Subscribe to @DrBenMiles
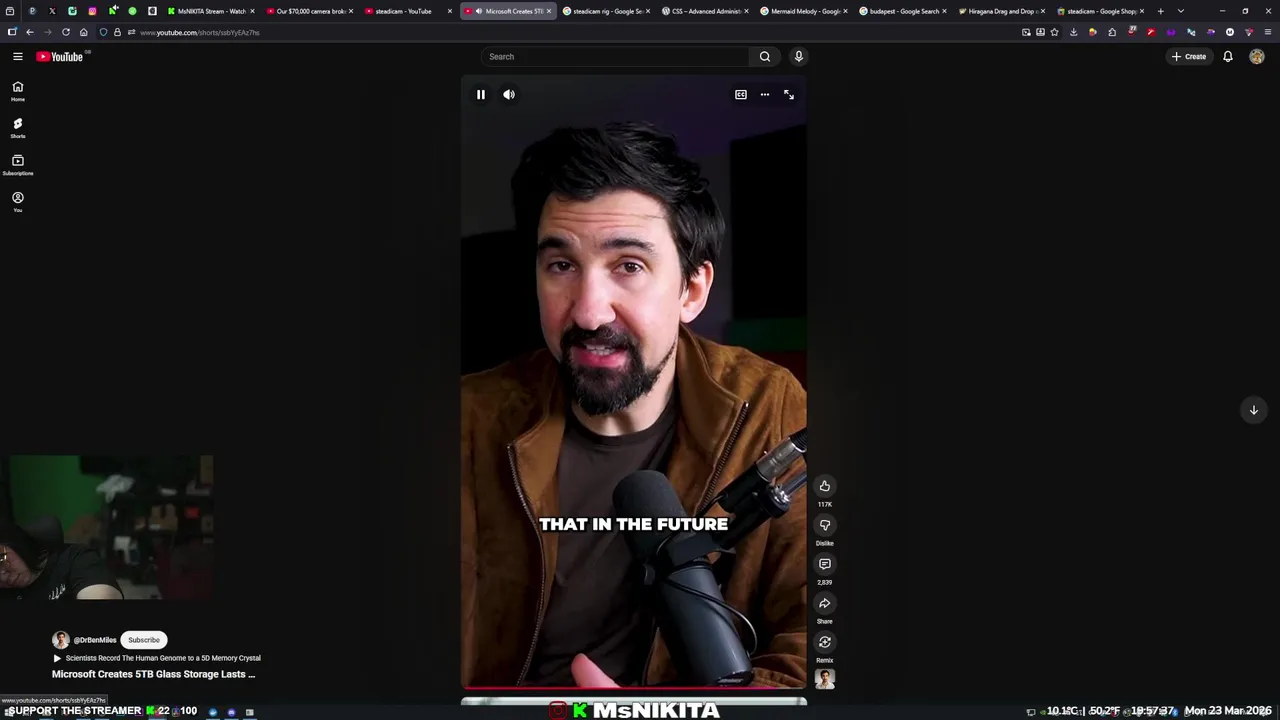Viewport: 1280px width, 720px height. [x=143, y=640]
